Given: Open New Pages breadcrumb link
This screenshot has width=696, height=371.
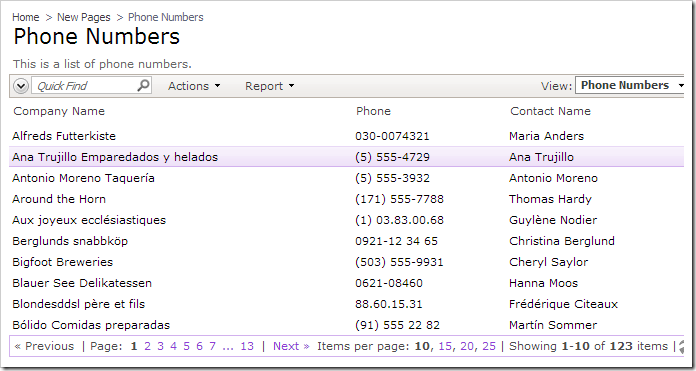Looking at the screenshot, I should pos(84,17).
